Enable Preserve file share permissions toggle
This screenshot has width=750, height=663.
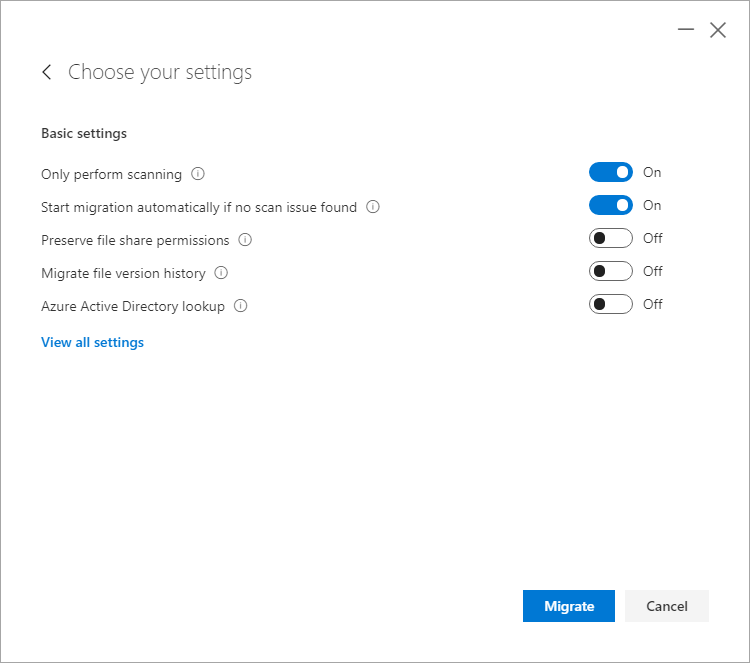click(611, 238)
